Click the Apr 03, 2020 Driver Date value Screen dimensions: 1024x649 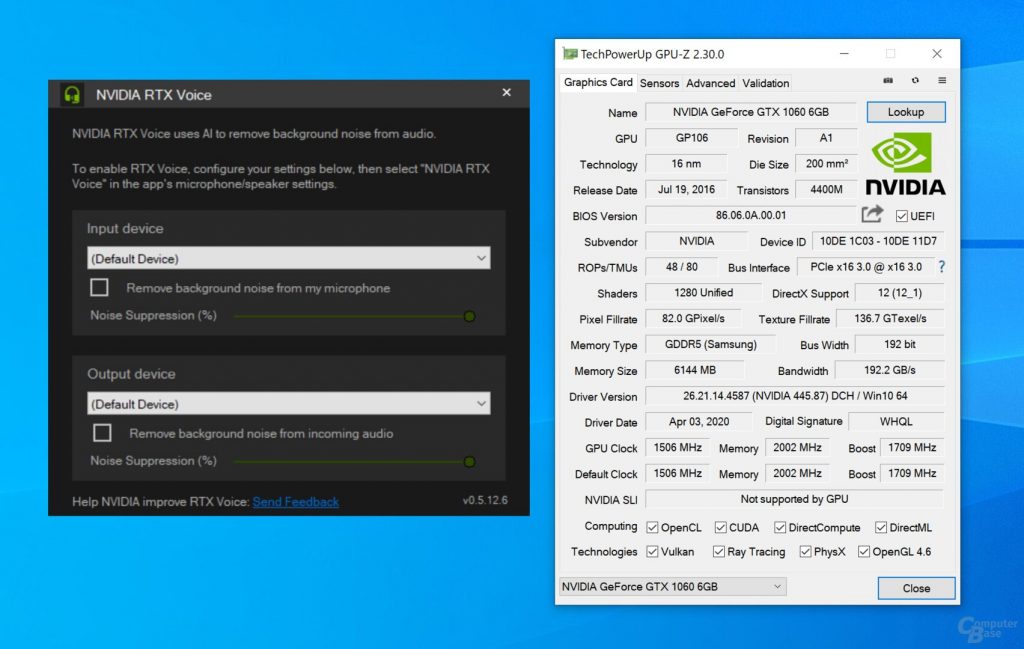tap(699, 421)
